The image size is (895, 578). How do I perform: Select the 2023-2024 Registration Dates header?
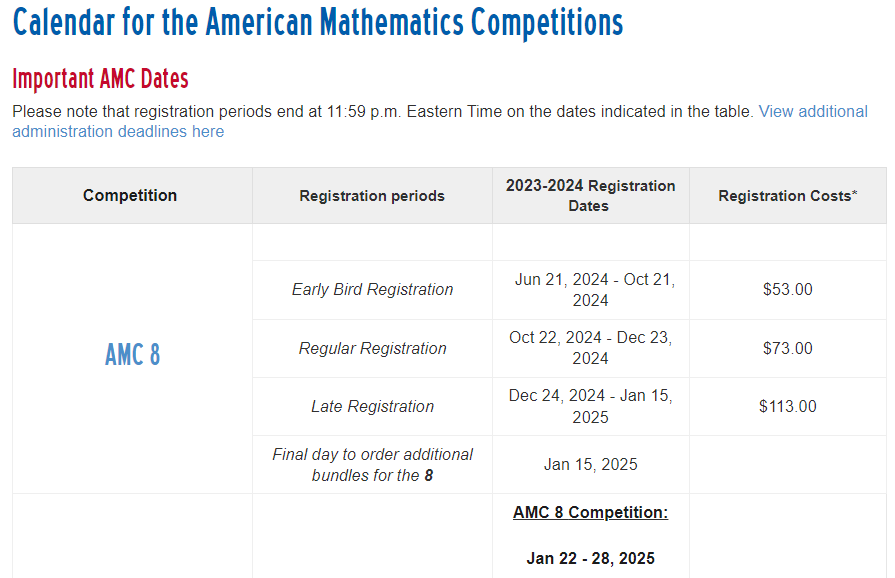(x=590, y=196)
